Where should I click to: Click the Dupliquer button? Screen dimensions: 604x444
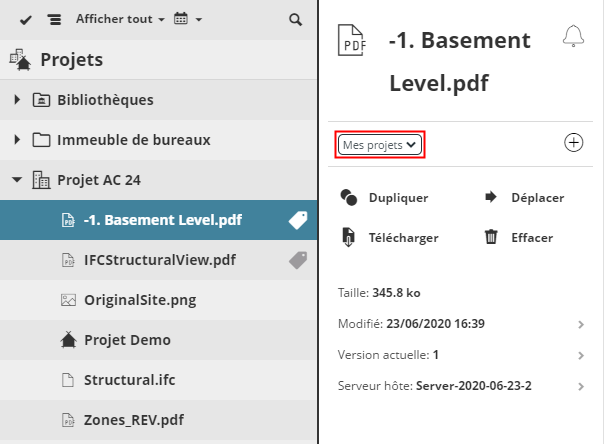385,197
